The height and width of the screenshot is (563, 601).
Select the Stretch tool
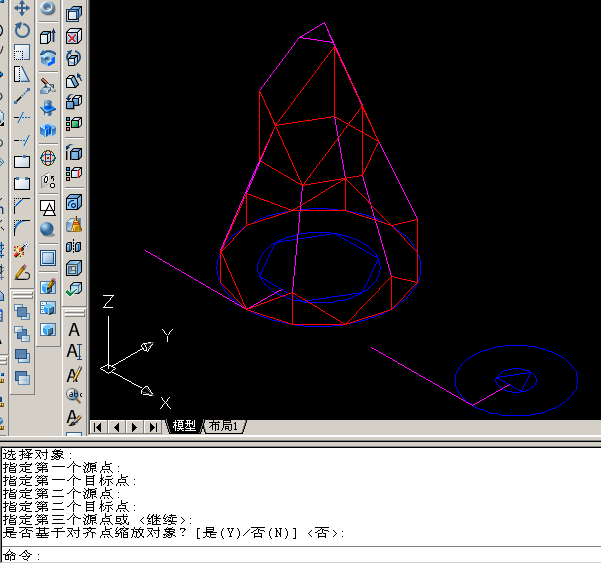tap(22, 74)
